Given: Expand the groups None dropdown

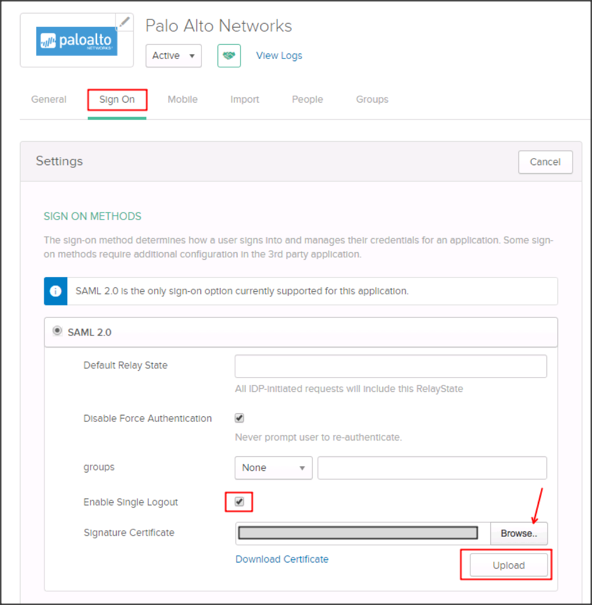Looking at the screenshot, I should pos(273,468).
